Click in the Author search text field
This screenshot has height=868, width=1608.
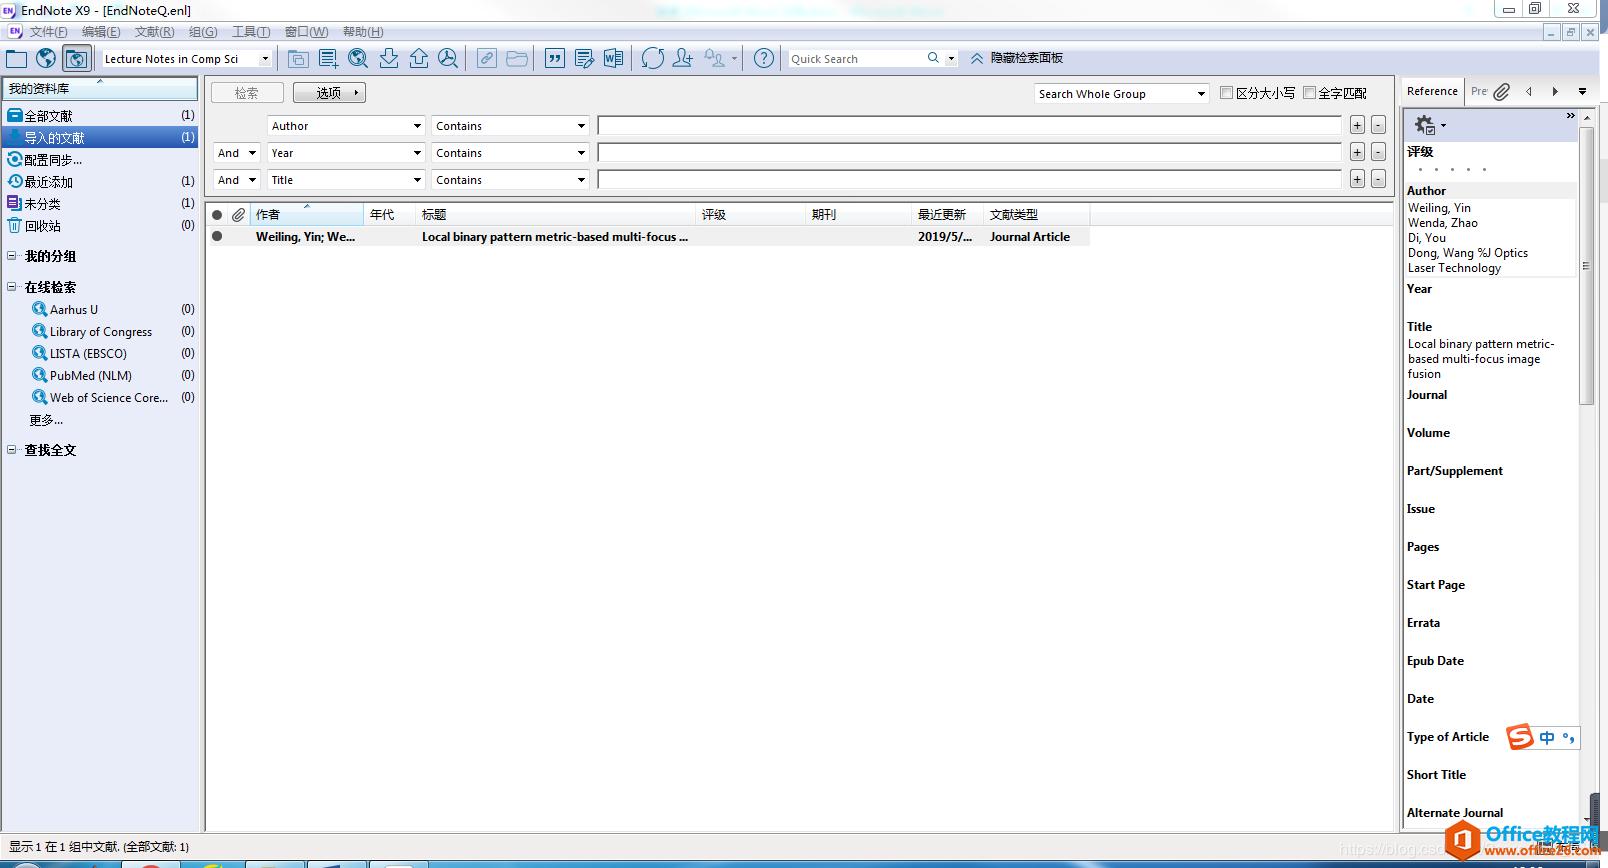969,125
